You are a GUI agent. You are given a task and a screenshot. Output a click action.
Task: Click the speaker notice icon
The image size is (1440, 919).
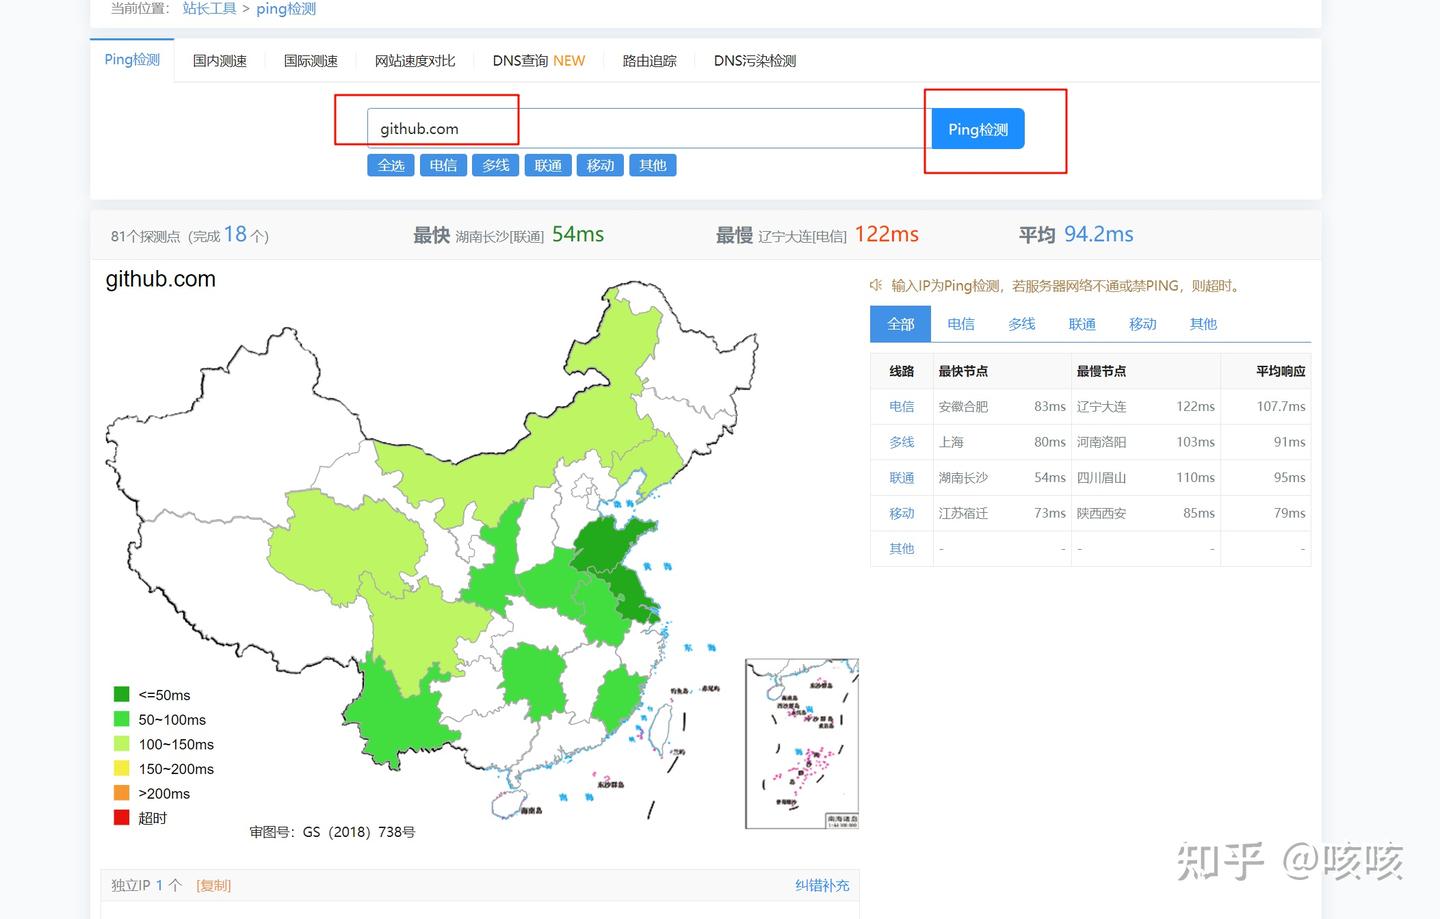click(x=876, y=285)
